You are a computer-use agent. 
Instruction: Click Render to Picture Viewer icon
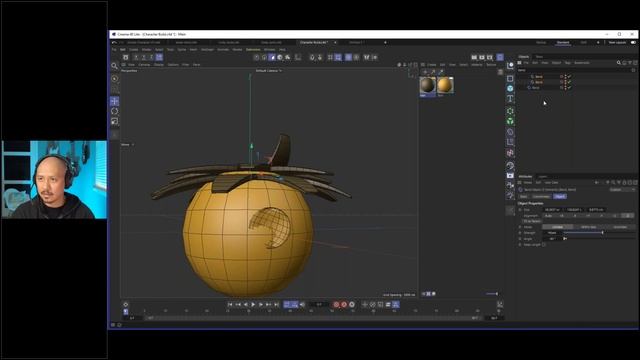pos(482,58)
